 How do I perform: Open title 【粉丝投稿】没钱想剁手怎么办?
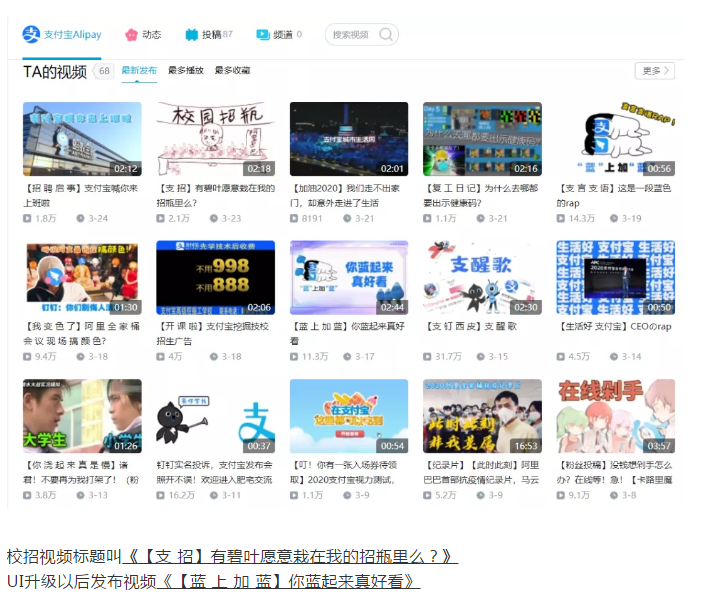pyautogui.click(x=615, y=472)
